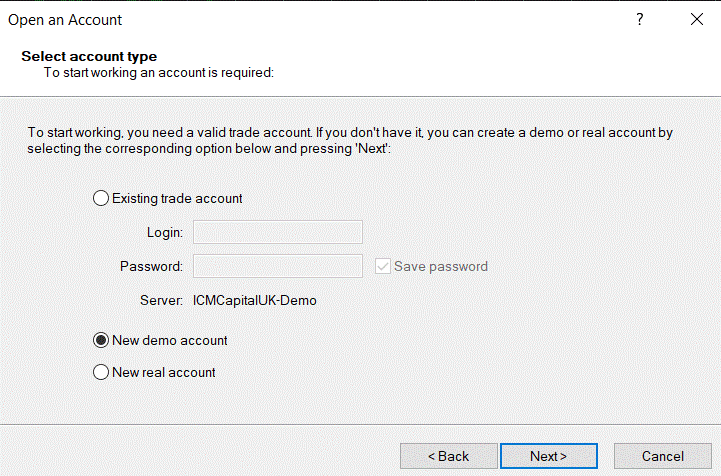Click the 'New demo account' label text

coord(170,340)
